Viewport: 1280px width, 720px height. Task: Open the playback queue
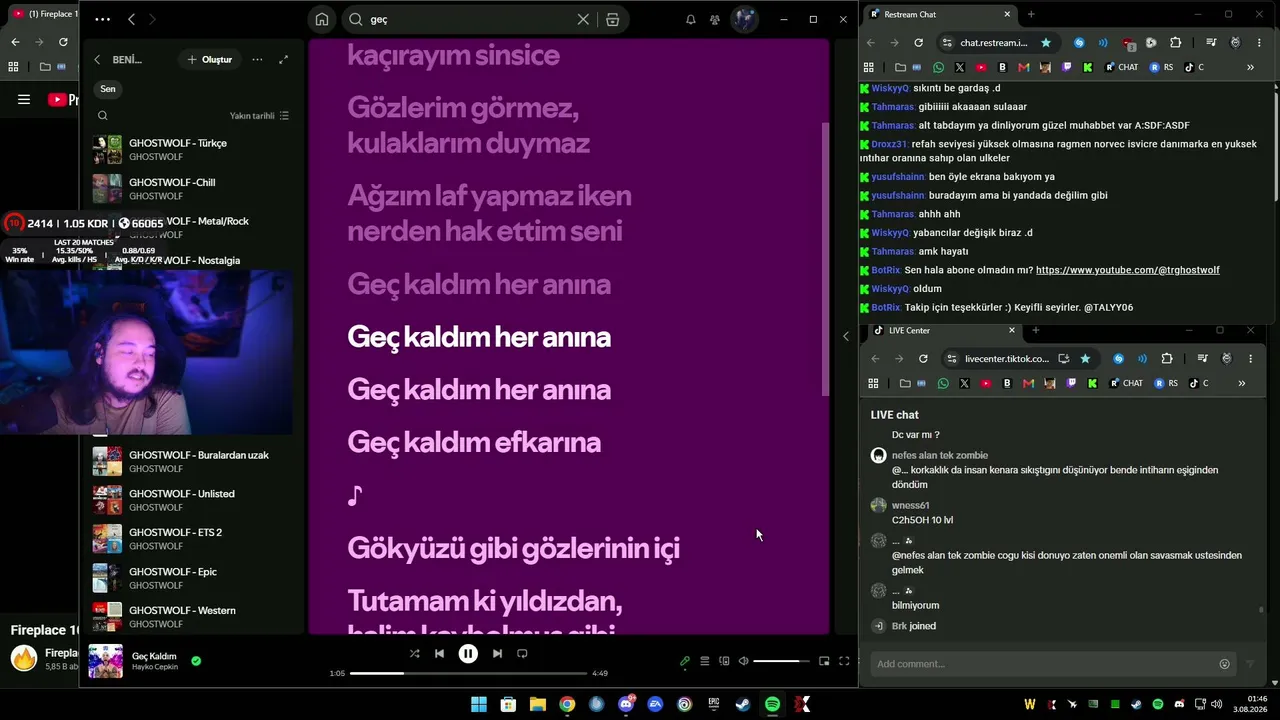point(705,661)
